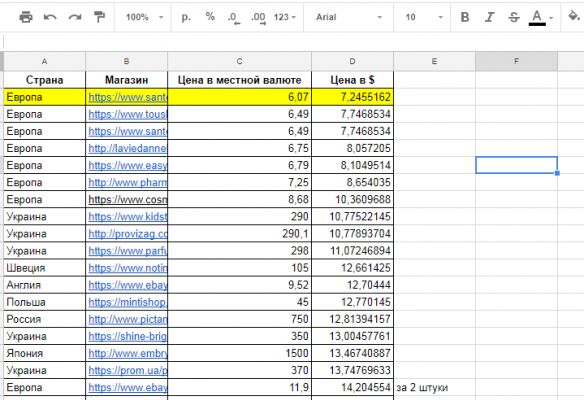This screenshot has height=400, width=584.
Task: Click the Print icon
Action: 26,17
